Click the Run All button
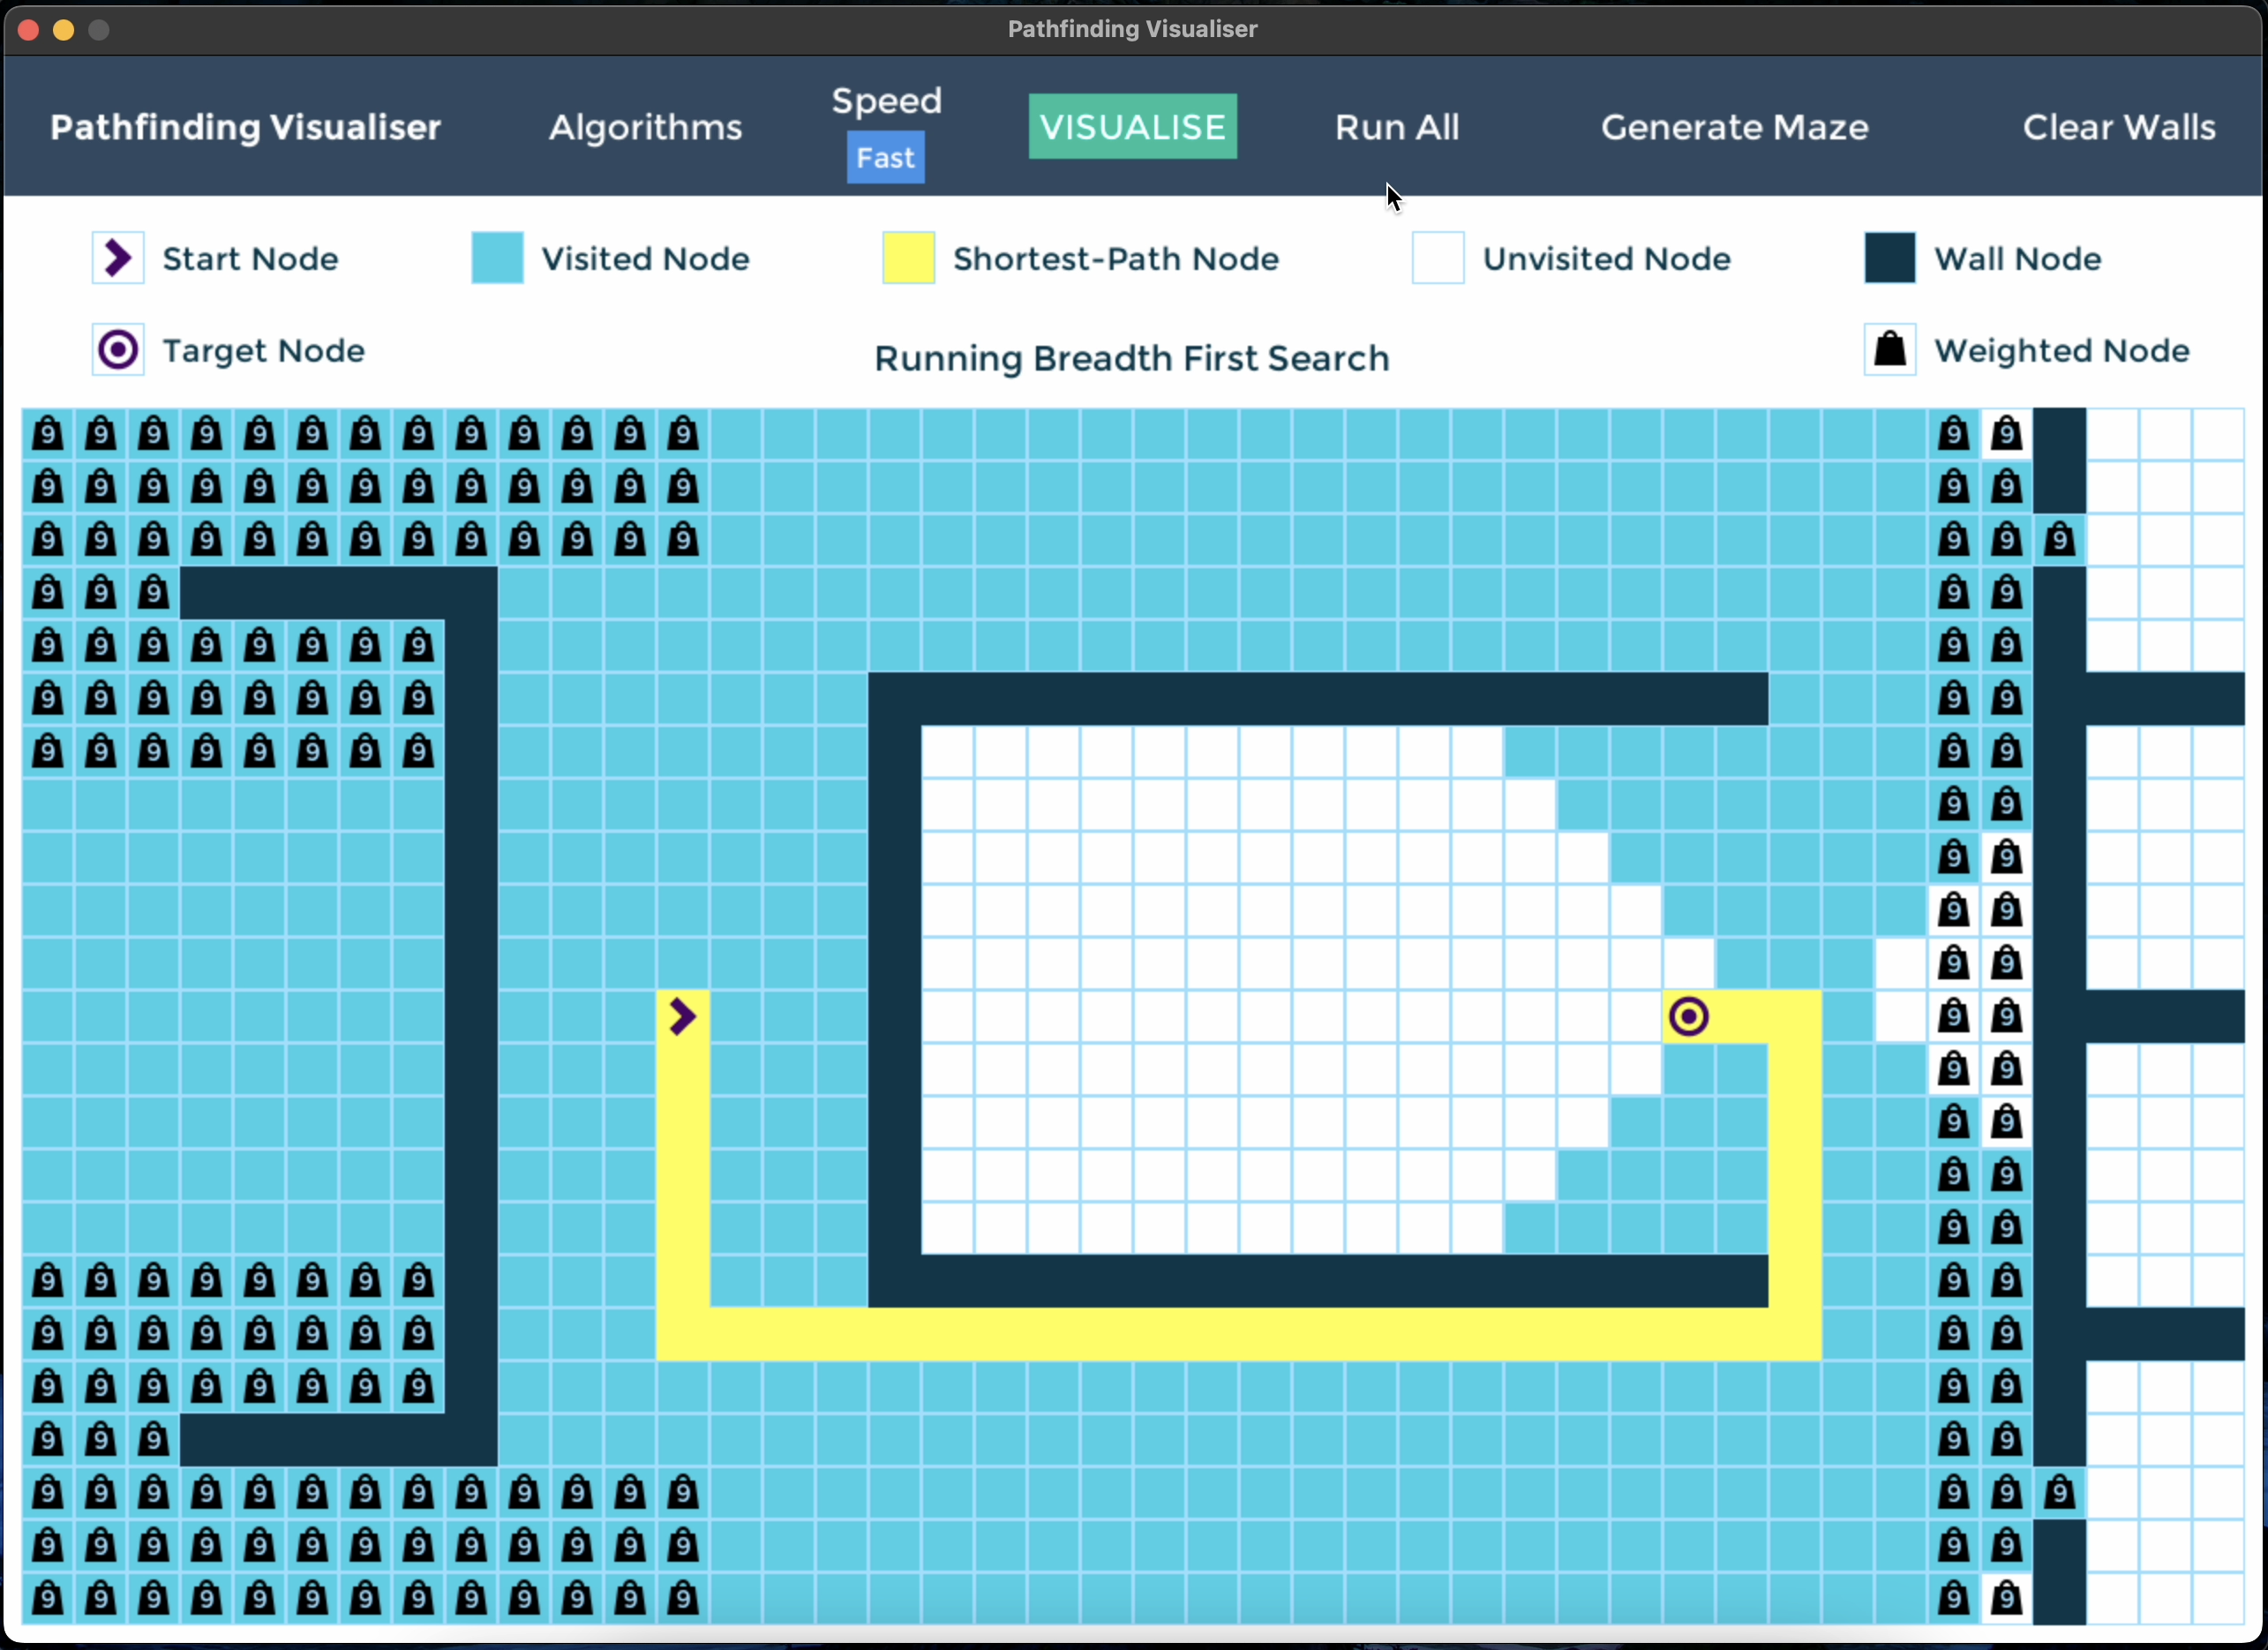The image size is (2268, 1650). click(x=1397, y=127)
